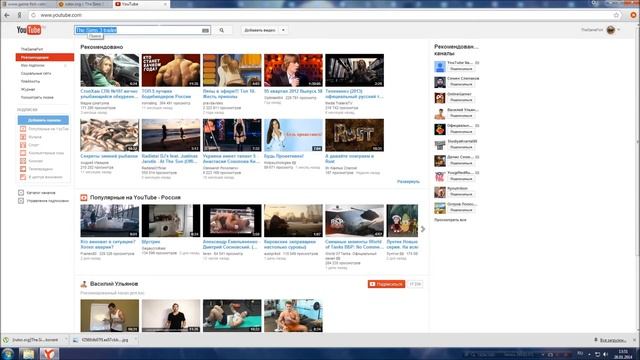Bookmark the page with the star icon
The image size is (640, 360).
(616, 15)
